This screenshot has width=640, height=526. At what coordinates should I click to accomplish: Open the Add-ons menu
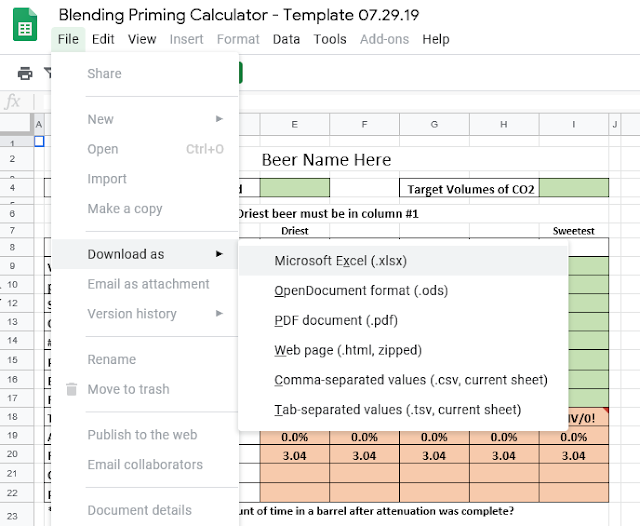384,39
